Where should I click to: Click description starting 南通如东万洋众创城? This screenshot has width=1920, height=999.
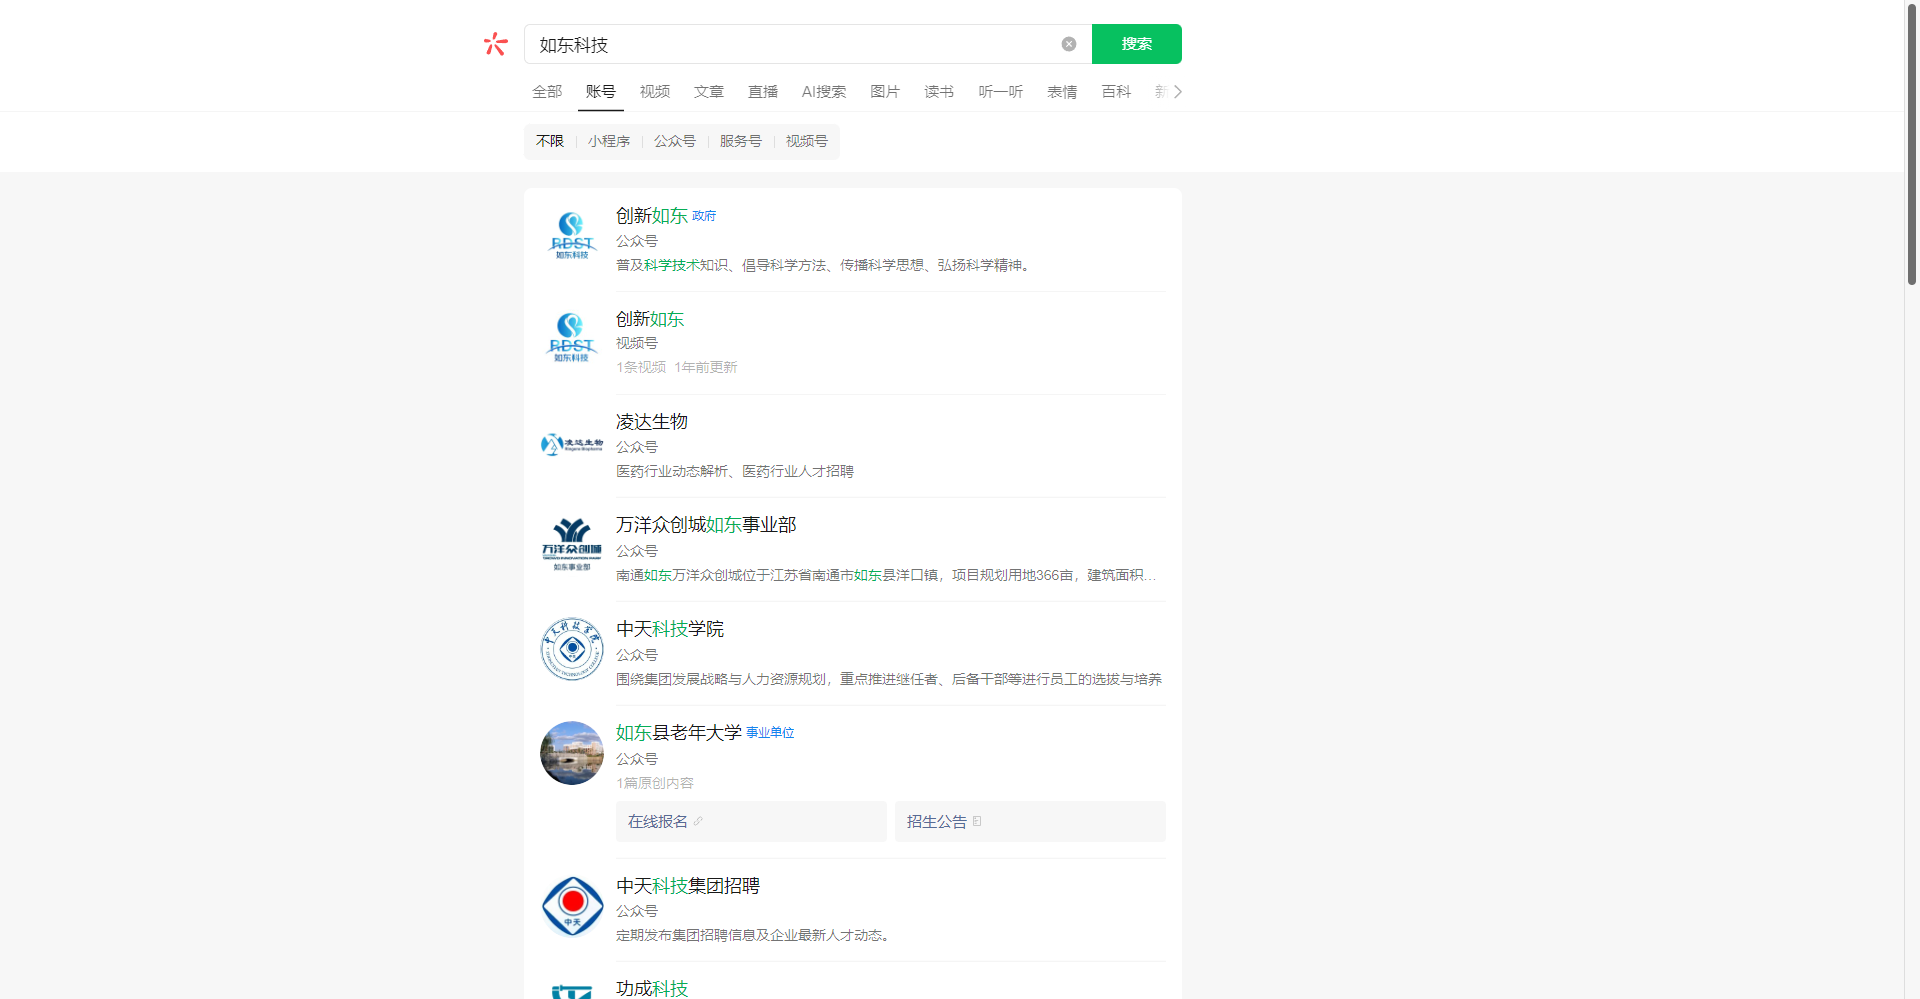886,575
